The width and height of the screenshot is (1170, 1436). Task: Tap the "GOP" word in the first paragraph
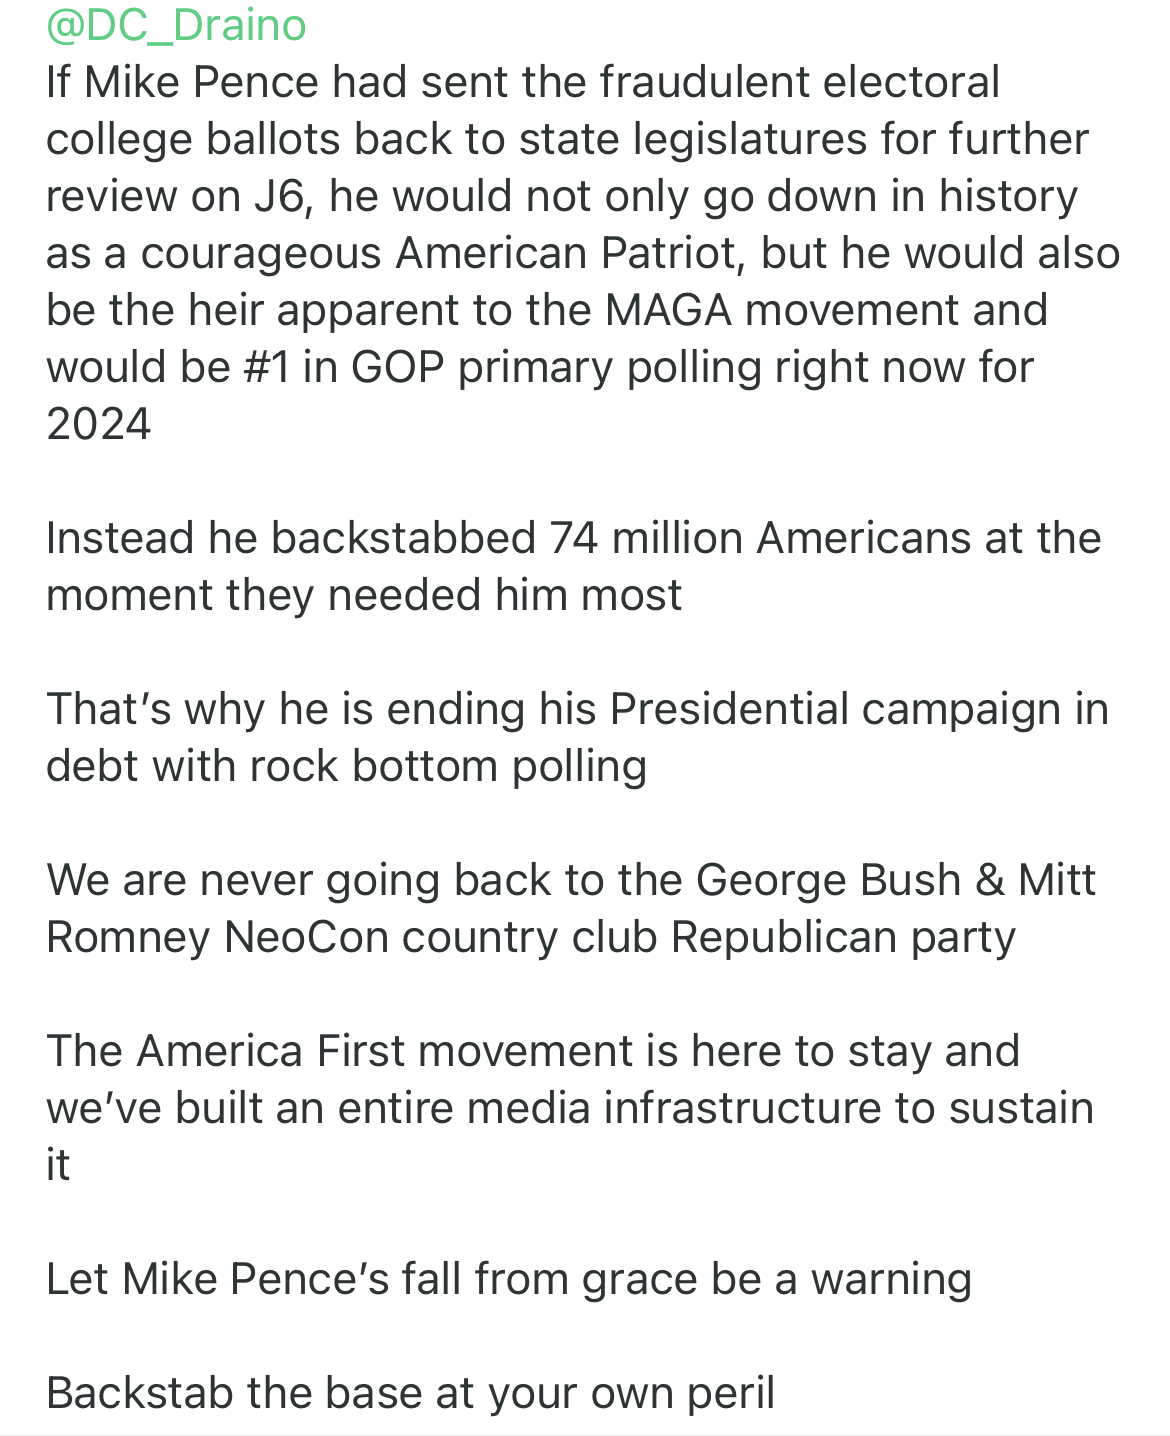tap(397, 367)
